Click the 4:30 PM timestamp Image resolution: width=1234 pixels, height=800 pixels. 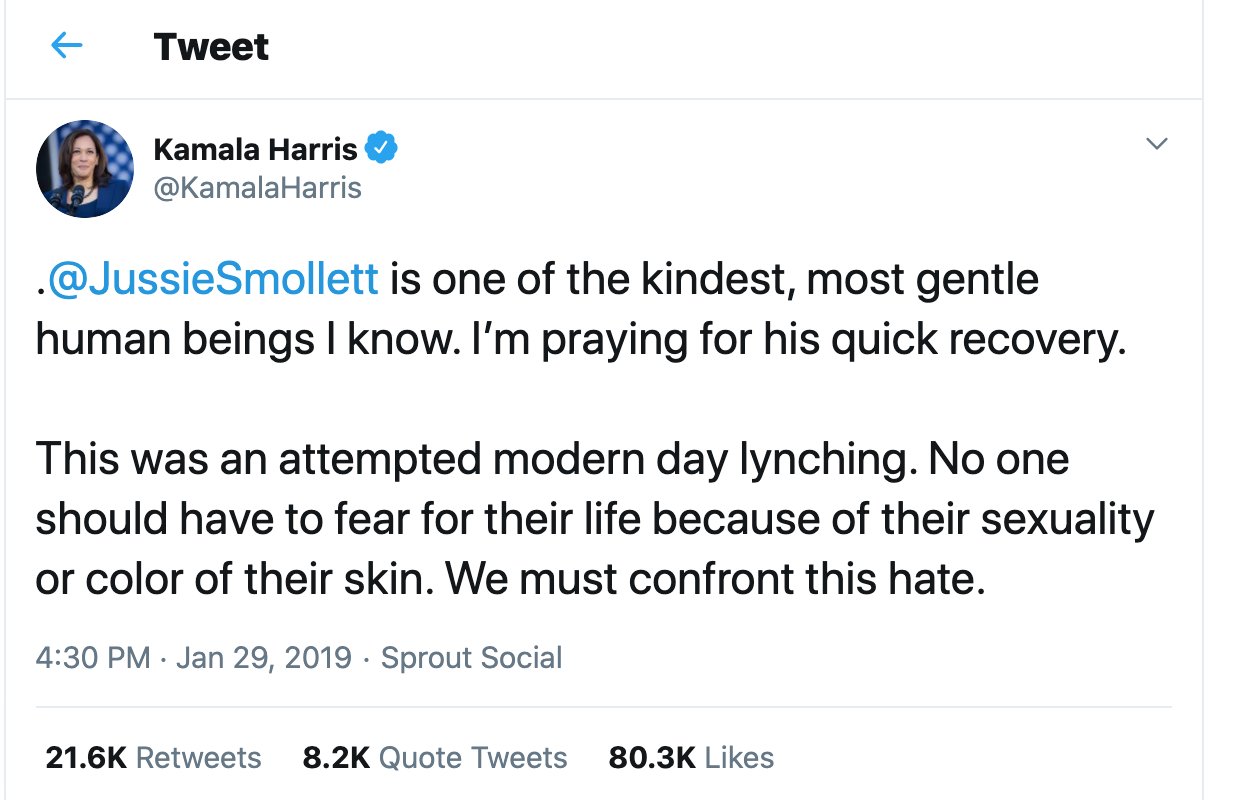(92, 658)
